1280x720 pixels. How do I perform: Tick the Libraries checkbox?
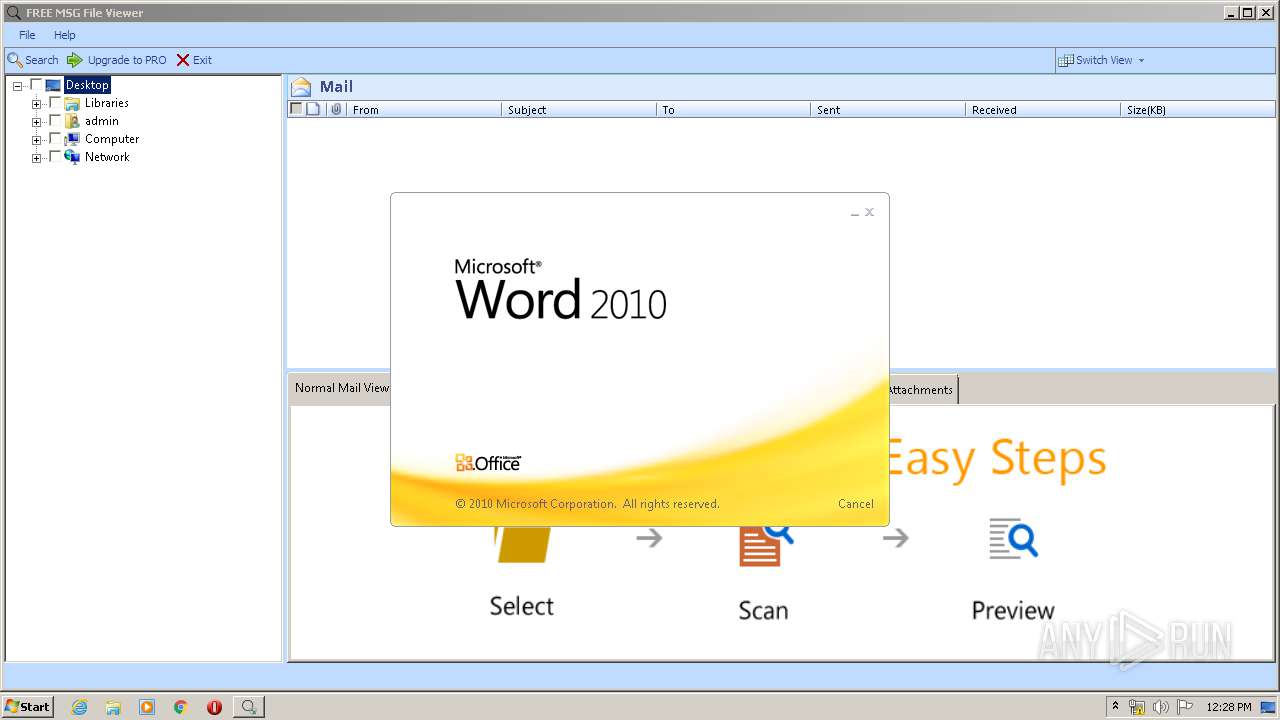[x=55, y=103]
